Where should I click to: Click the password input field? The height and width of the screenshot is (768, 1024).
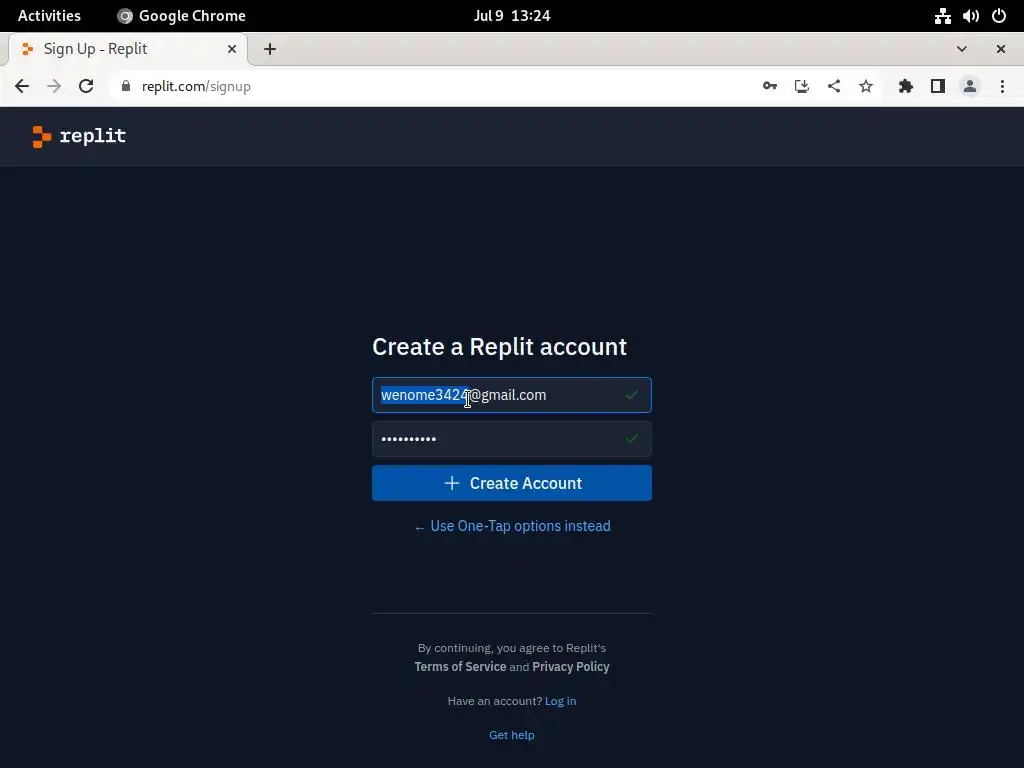click(x=512, y=439)
